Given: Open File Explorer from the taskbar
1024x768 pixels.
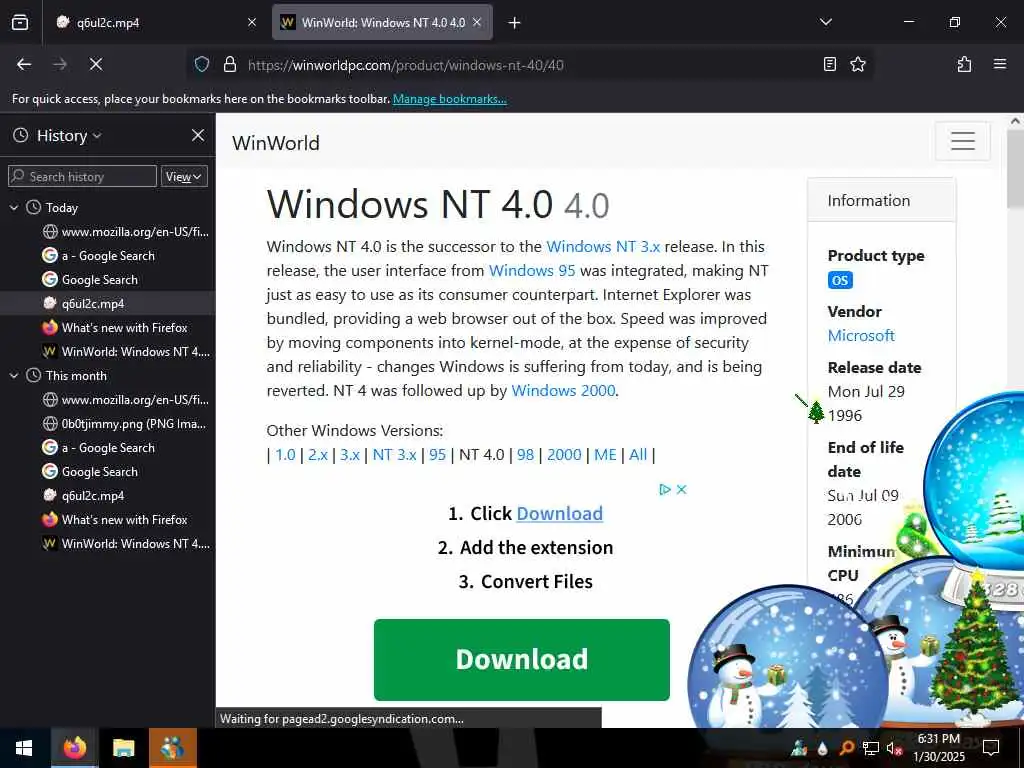Looking at the screenshot, I should [123, 748].
